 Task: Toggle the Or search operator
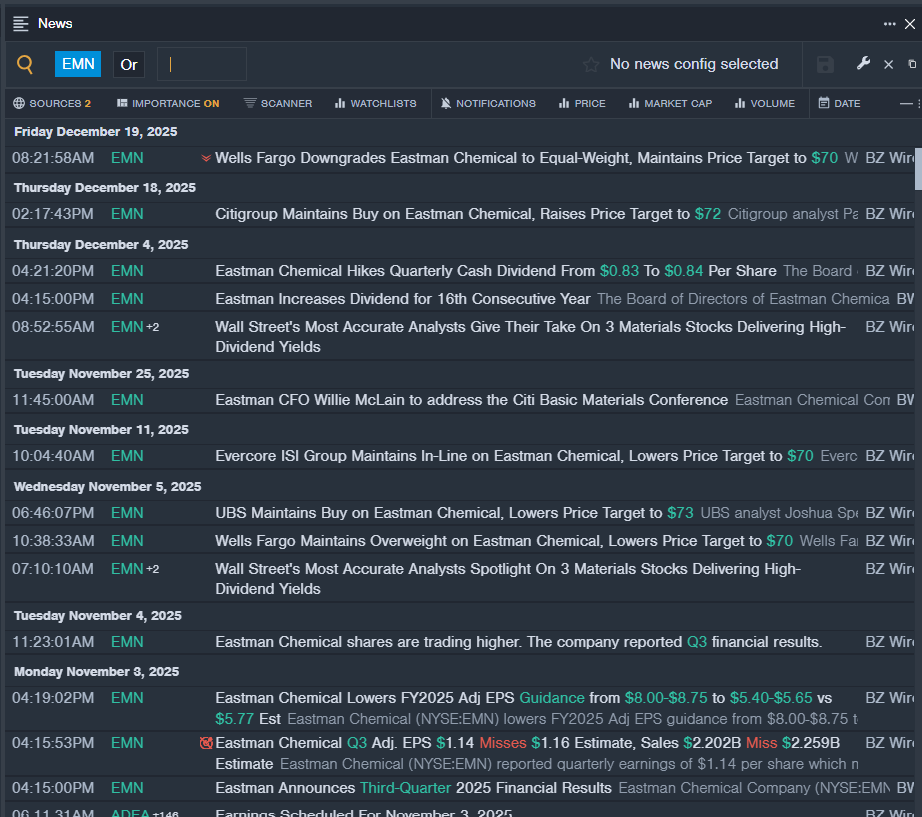click(x=129, y=64)
